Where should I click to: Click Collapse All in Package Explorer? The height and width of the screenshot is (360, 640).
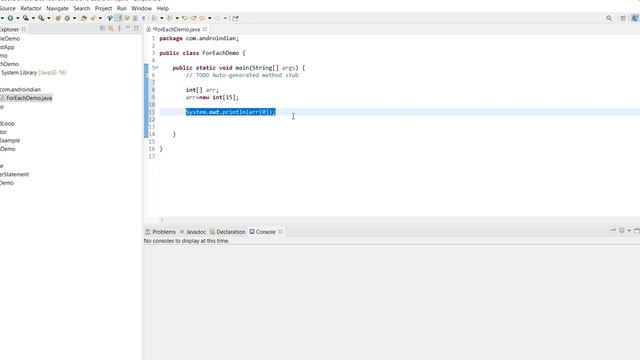[x=102, y=28]
